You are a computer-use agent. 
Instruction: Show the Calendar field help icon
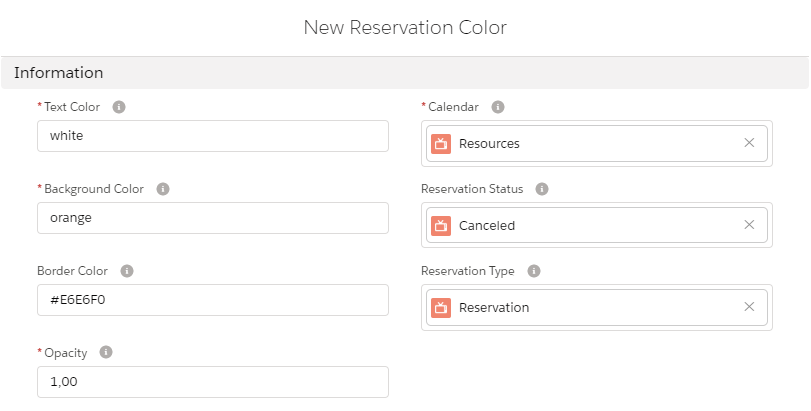(498, 107)
